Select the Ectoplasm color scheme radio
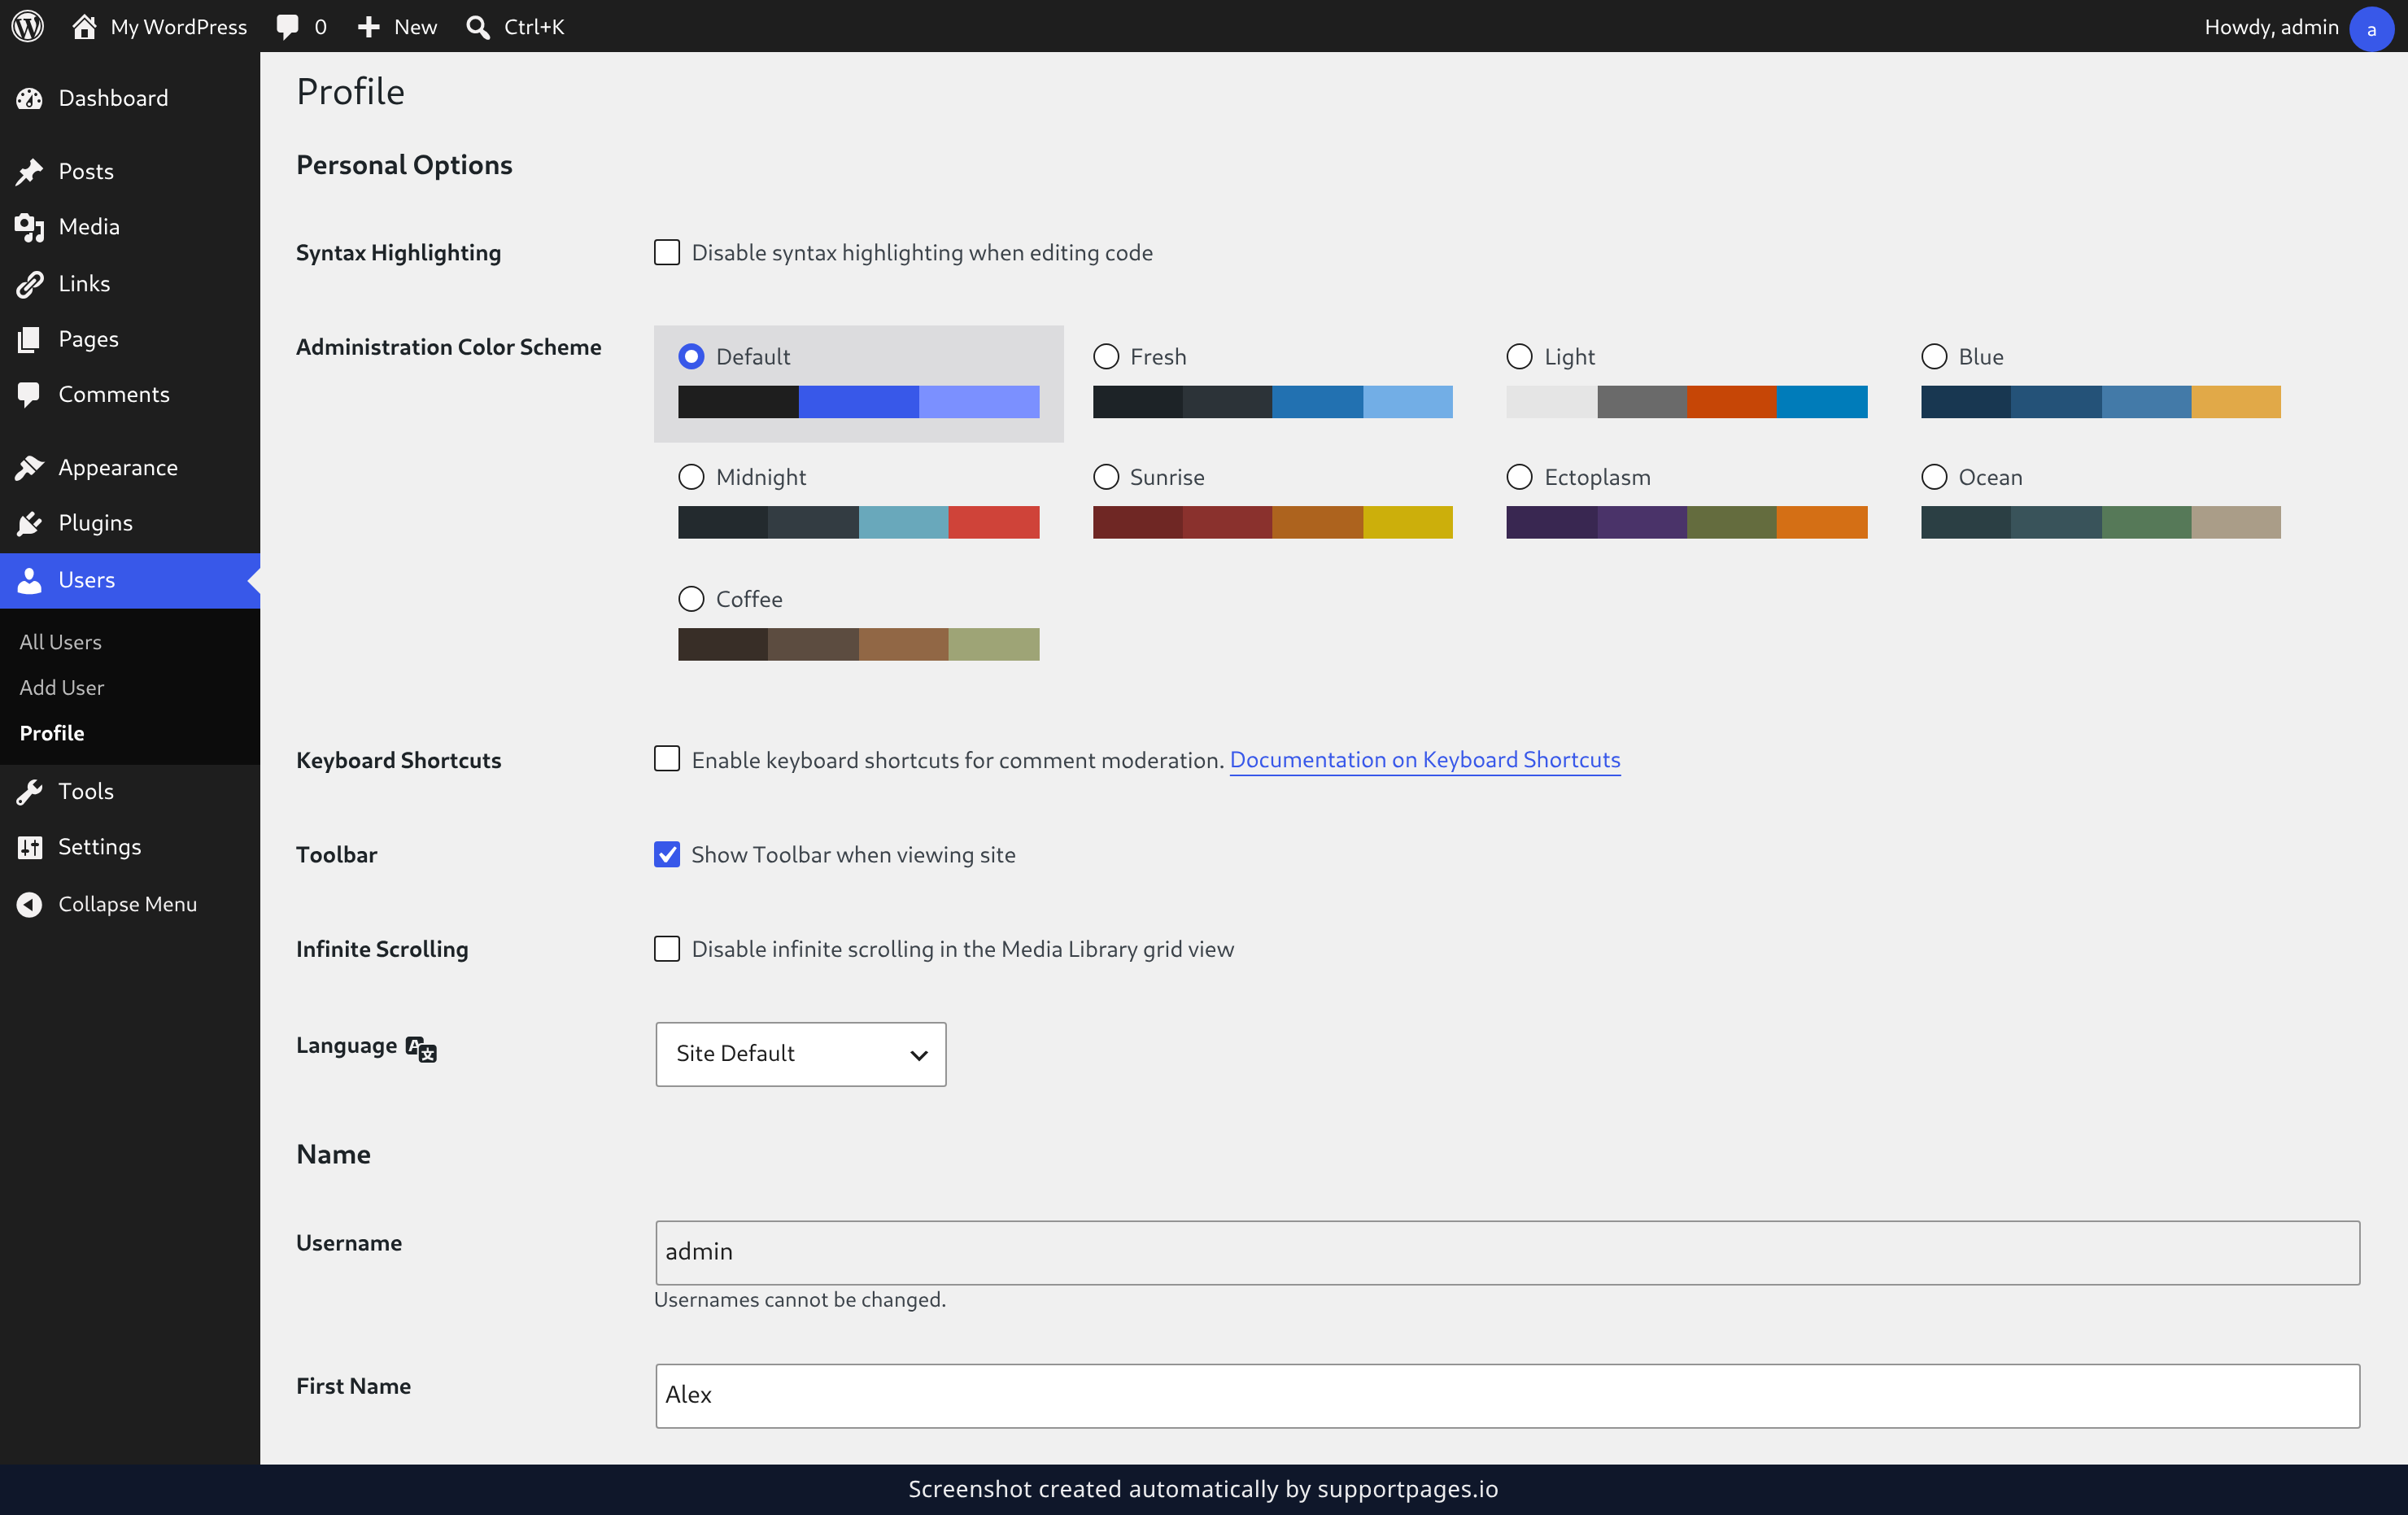Screen dimensions: 2408x1515 [1519, 477]
